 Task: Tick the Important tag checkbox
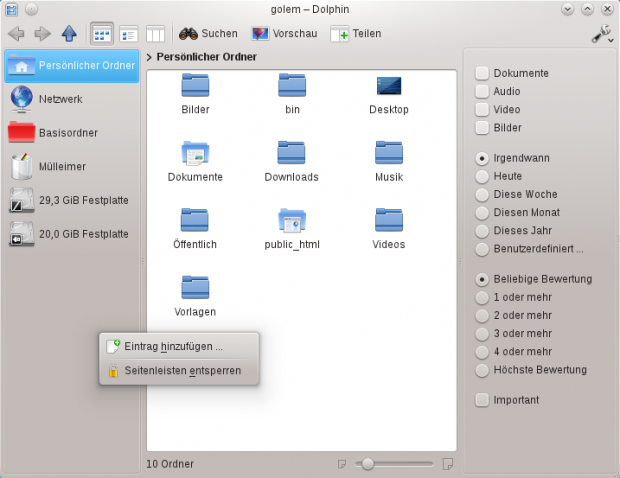(x=483, y=400)
